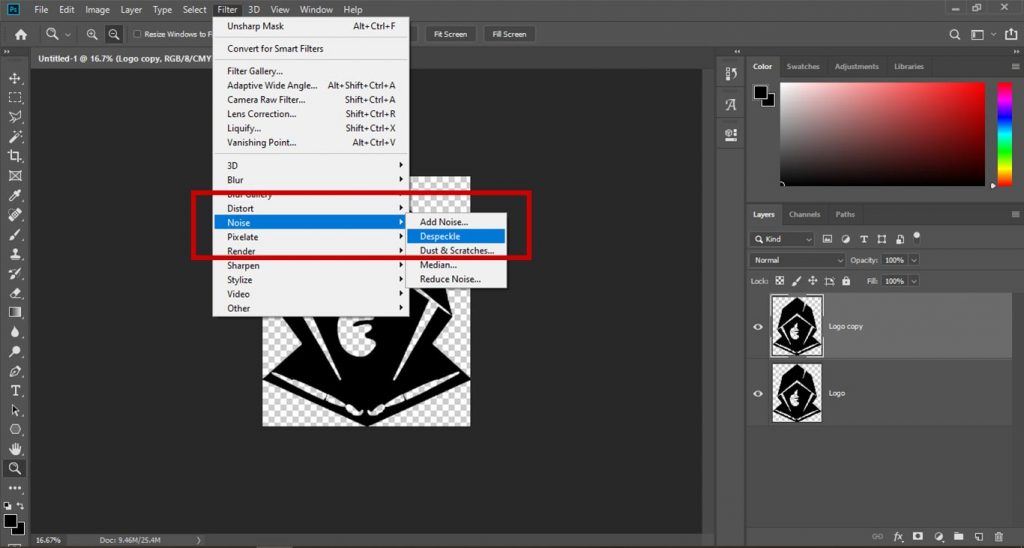1024x548 pixels.
Task: Select the Gradient tool
Action: pyautogui.click(x=15, y=312)
